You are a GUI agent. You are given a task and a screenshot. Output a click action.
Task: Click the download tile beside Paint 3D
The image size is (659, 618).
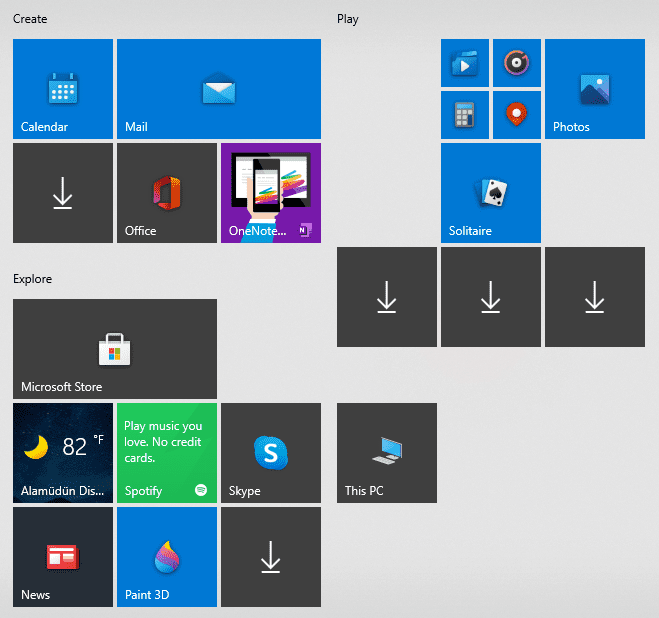[x=271, y=557]
